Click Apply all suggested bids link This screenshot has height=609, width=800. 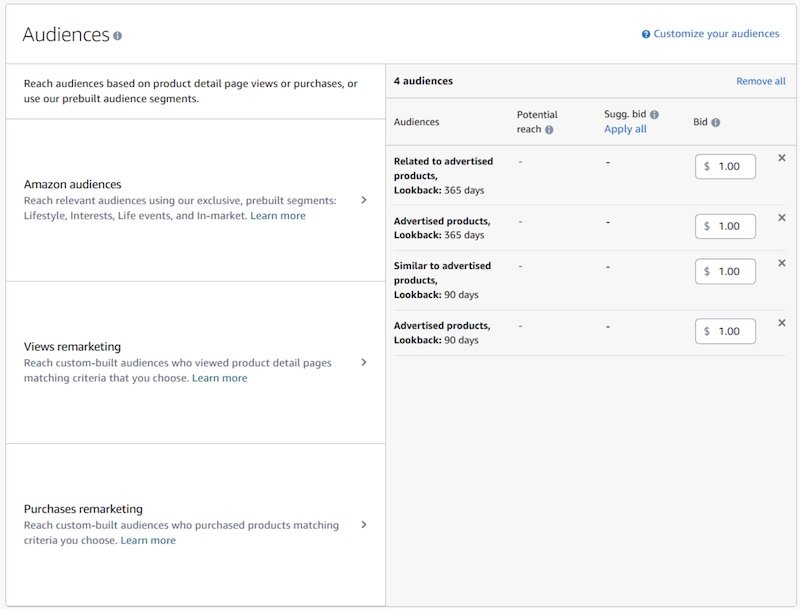coord(625,129)
